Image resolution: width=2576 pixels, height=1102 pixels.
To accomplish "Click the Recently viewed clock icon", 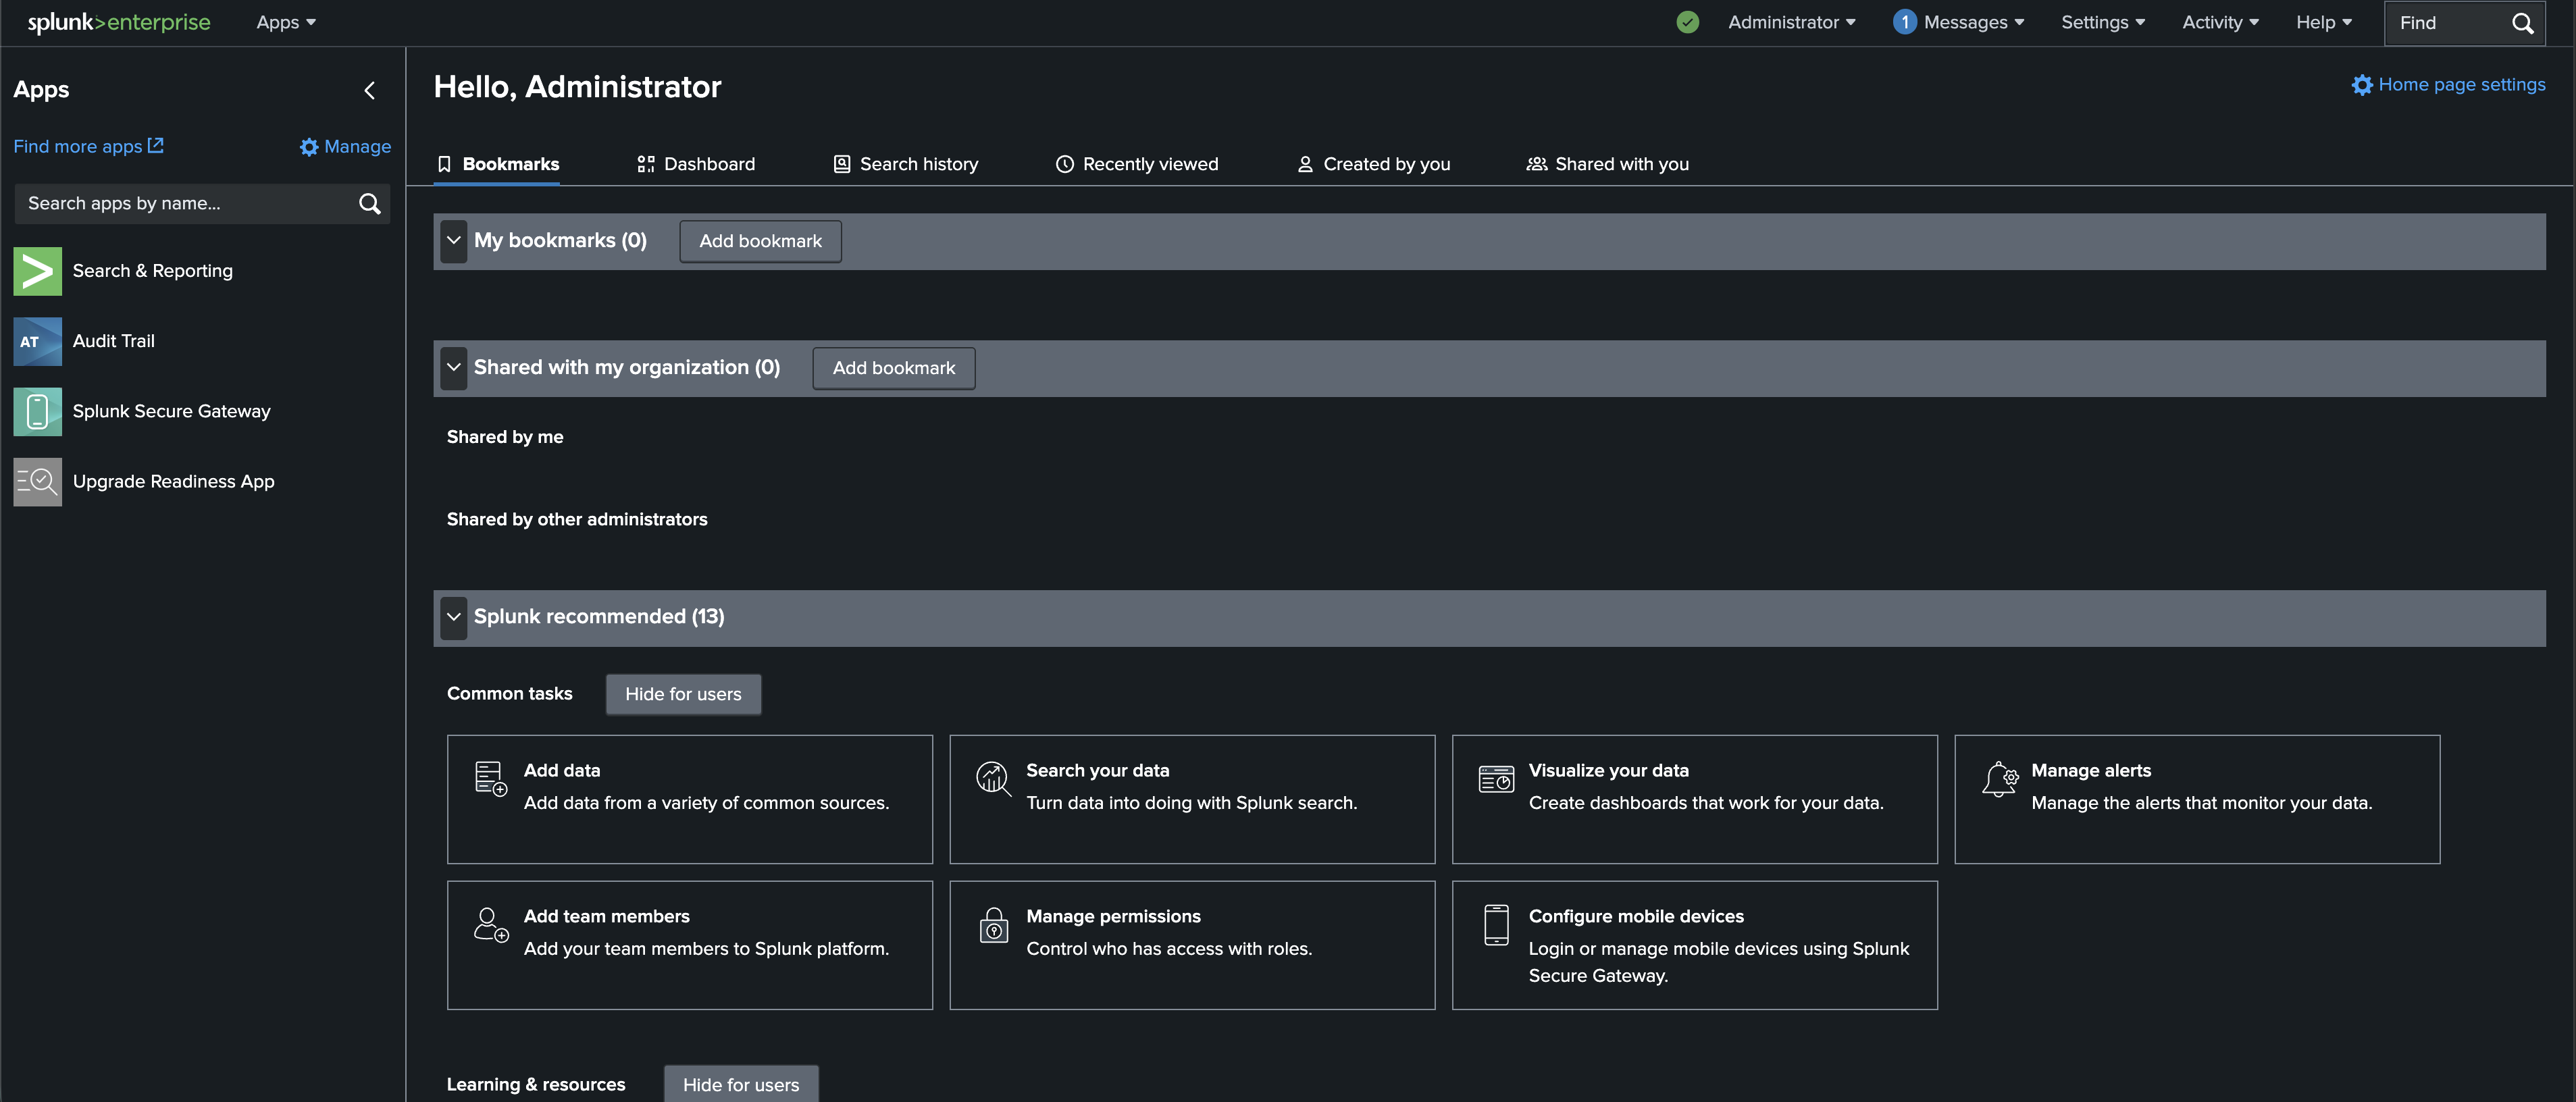I will (x=1065, y=164).
